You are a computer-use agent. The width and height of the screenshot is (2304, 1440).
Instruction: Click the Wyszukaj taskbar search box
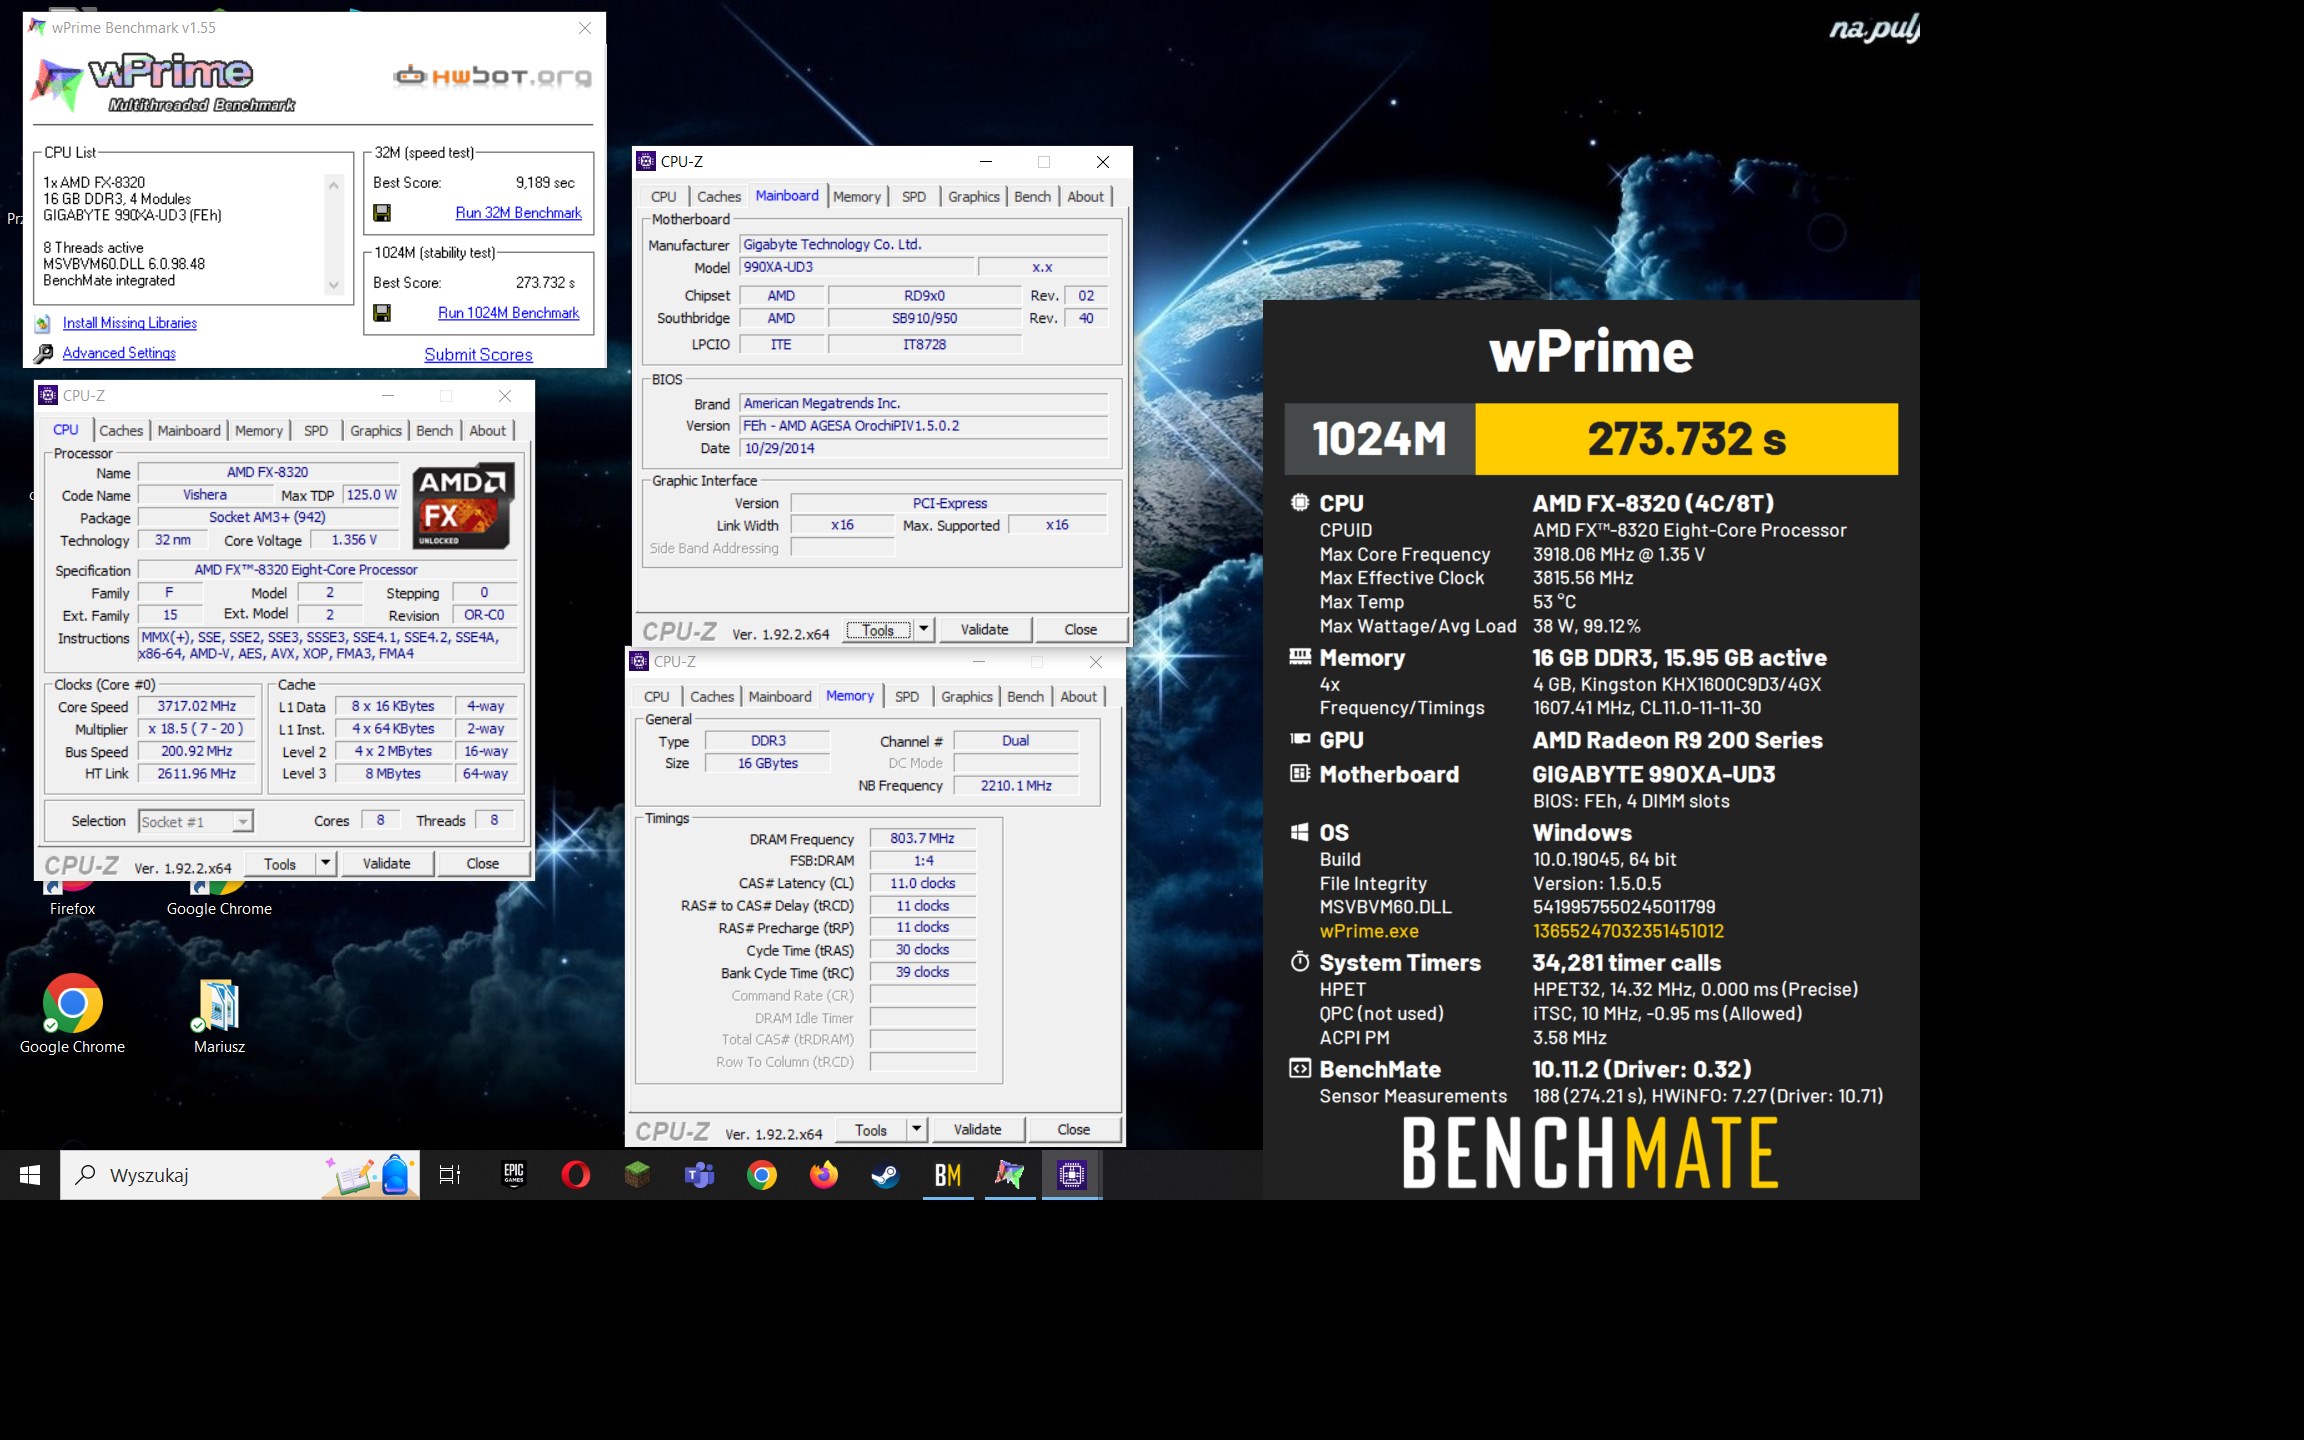[240, 1175]
